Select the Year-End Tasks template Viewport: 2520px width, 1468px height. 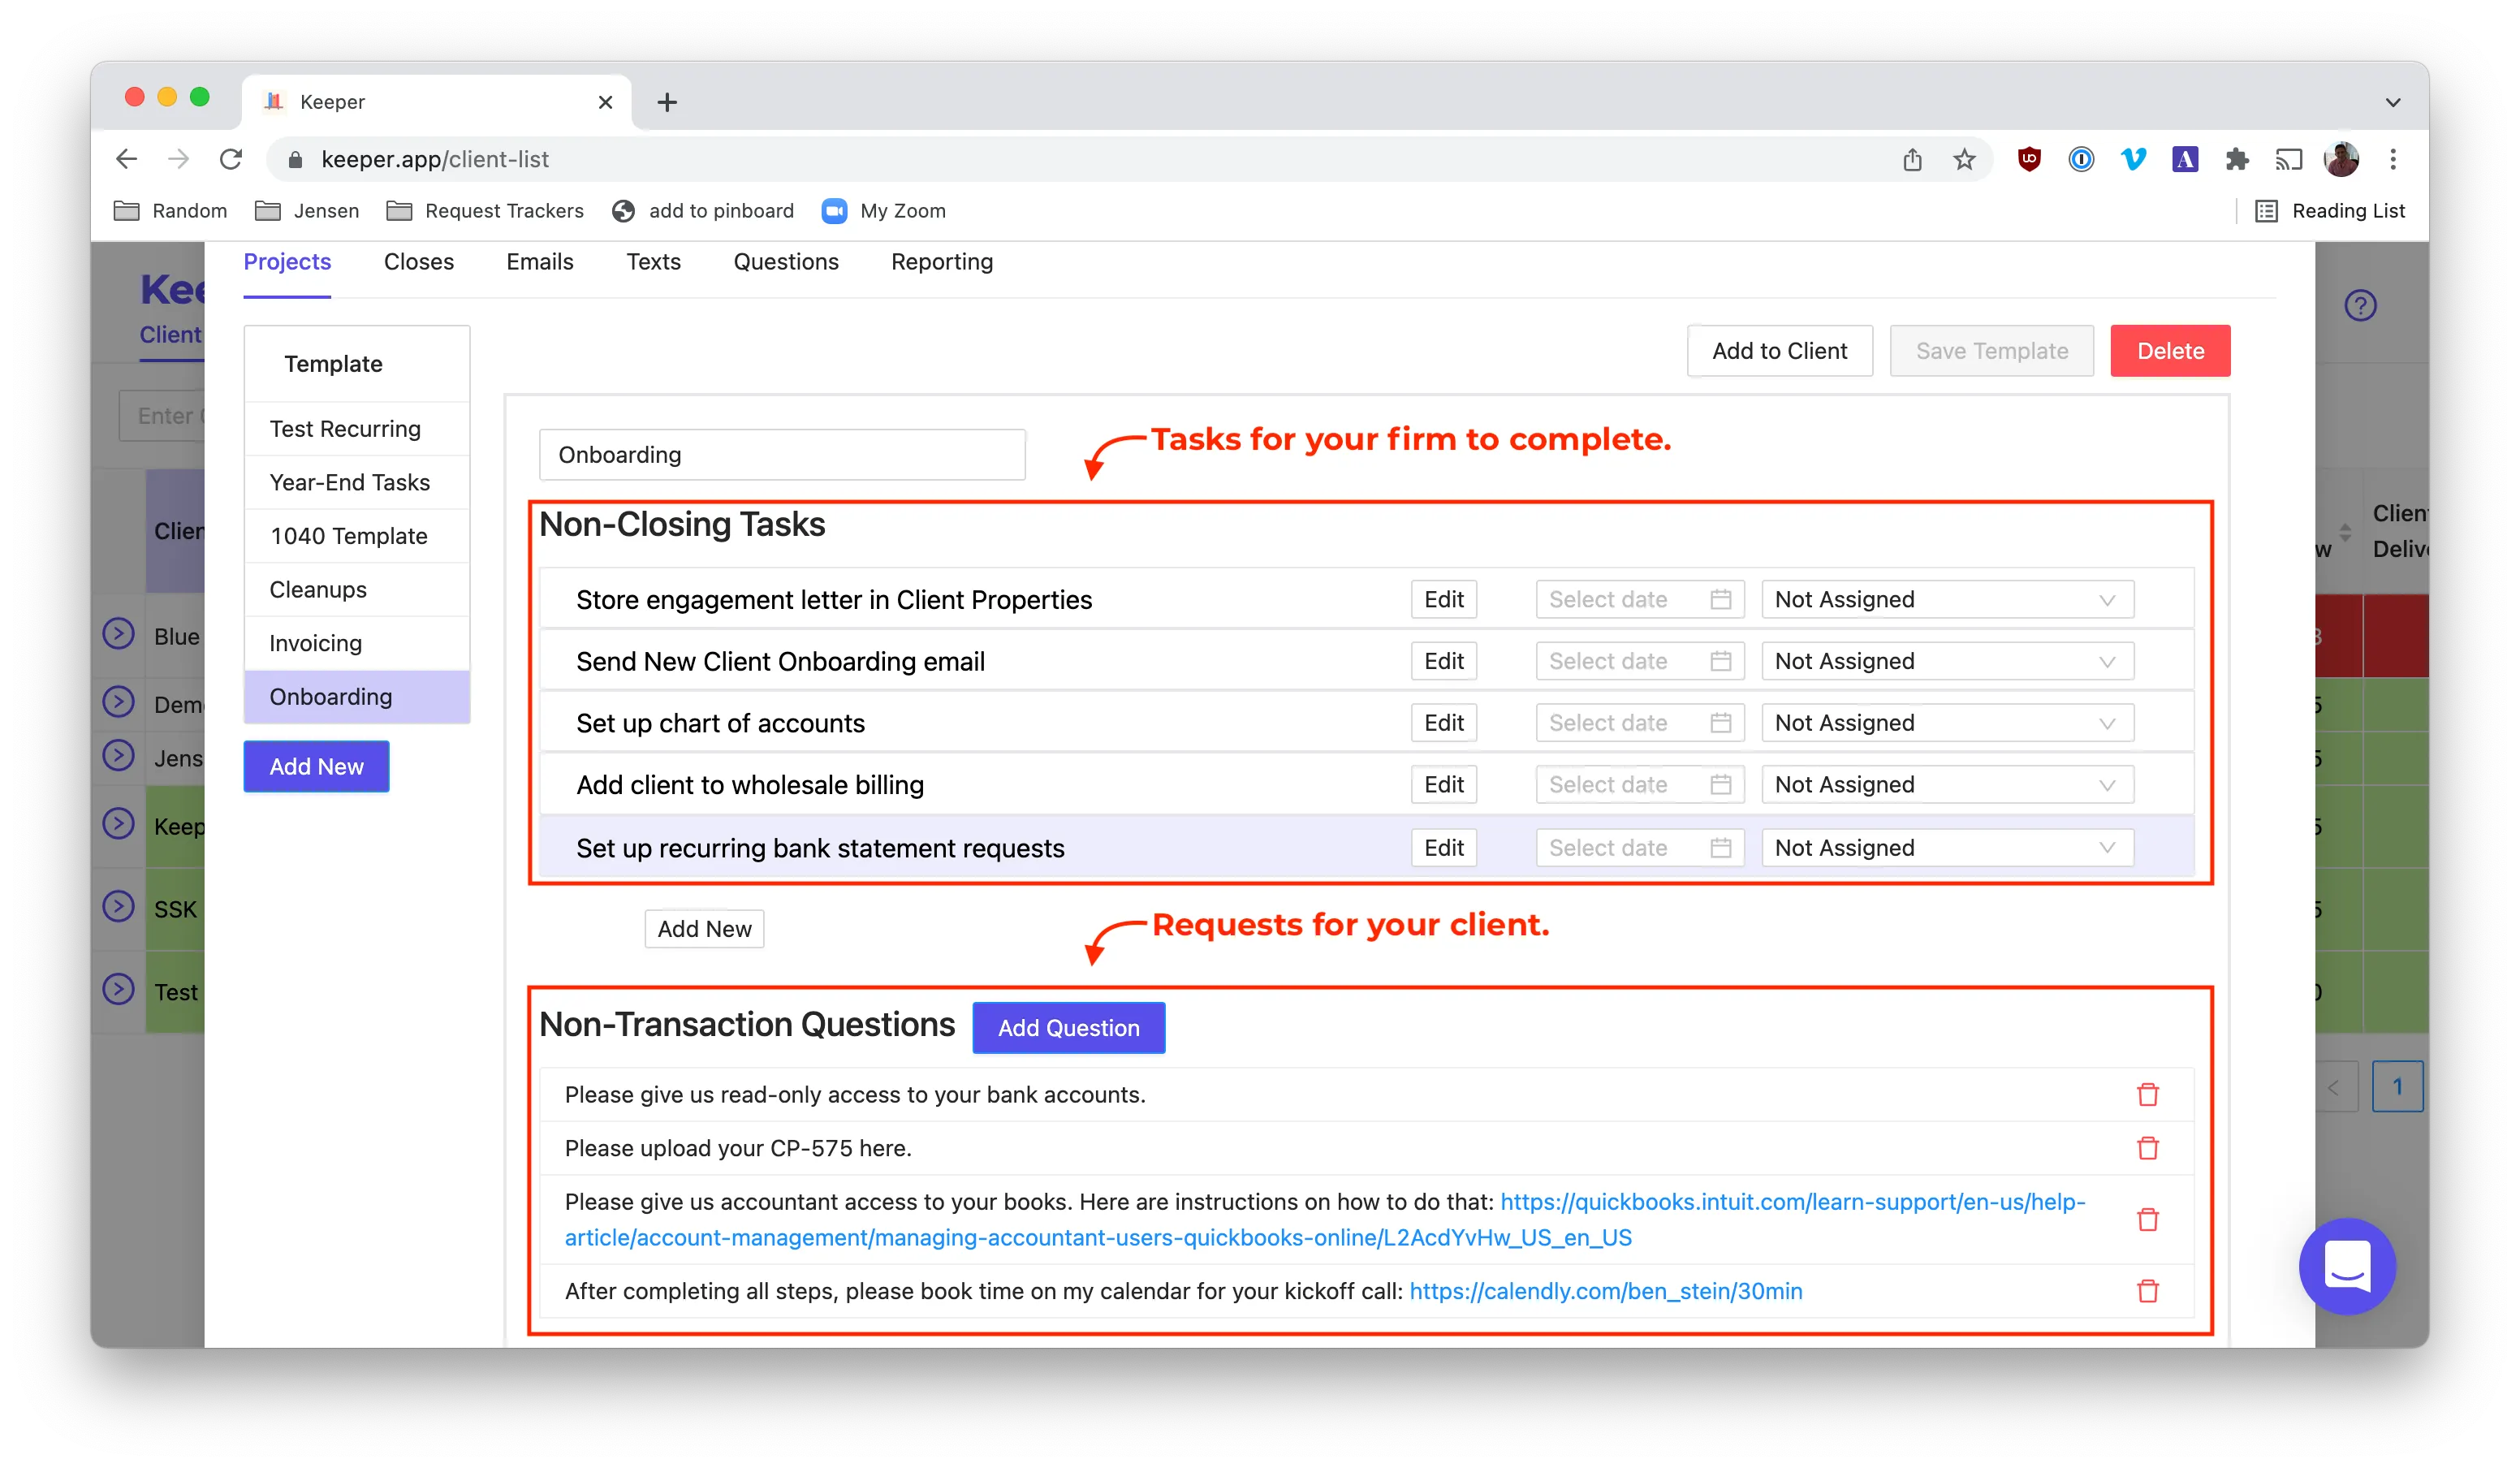coord(357,482)
